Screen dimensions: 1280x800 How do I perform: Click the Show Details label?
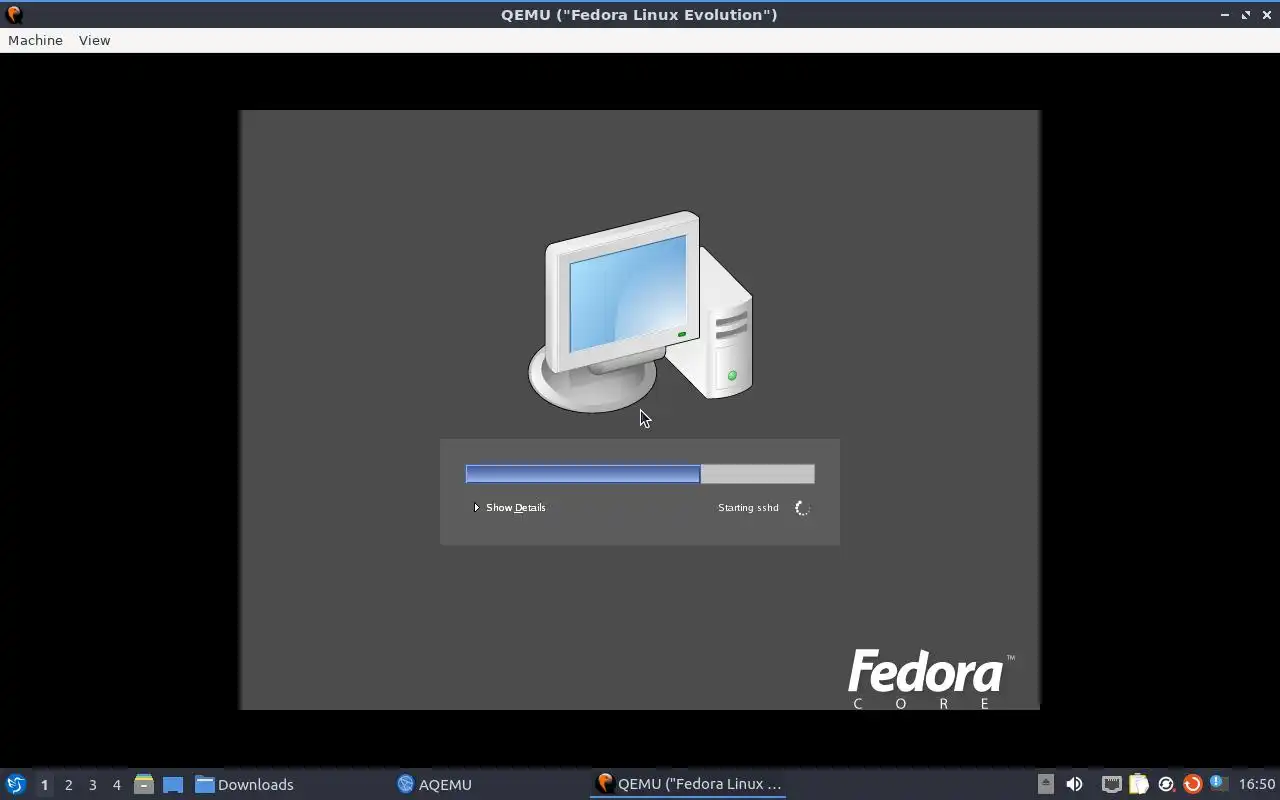(515, 508)
